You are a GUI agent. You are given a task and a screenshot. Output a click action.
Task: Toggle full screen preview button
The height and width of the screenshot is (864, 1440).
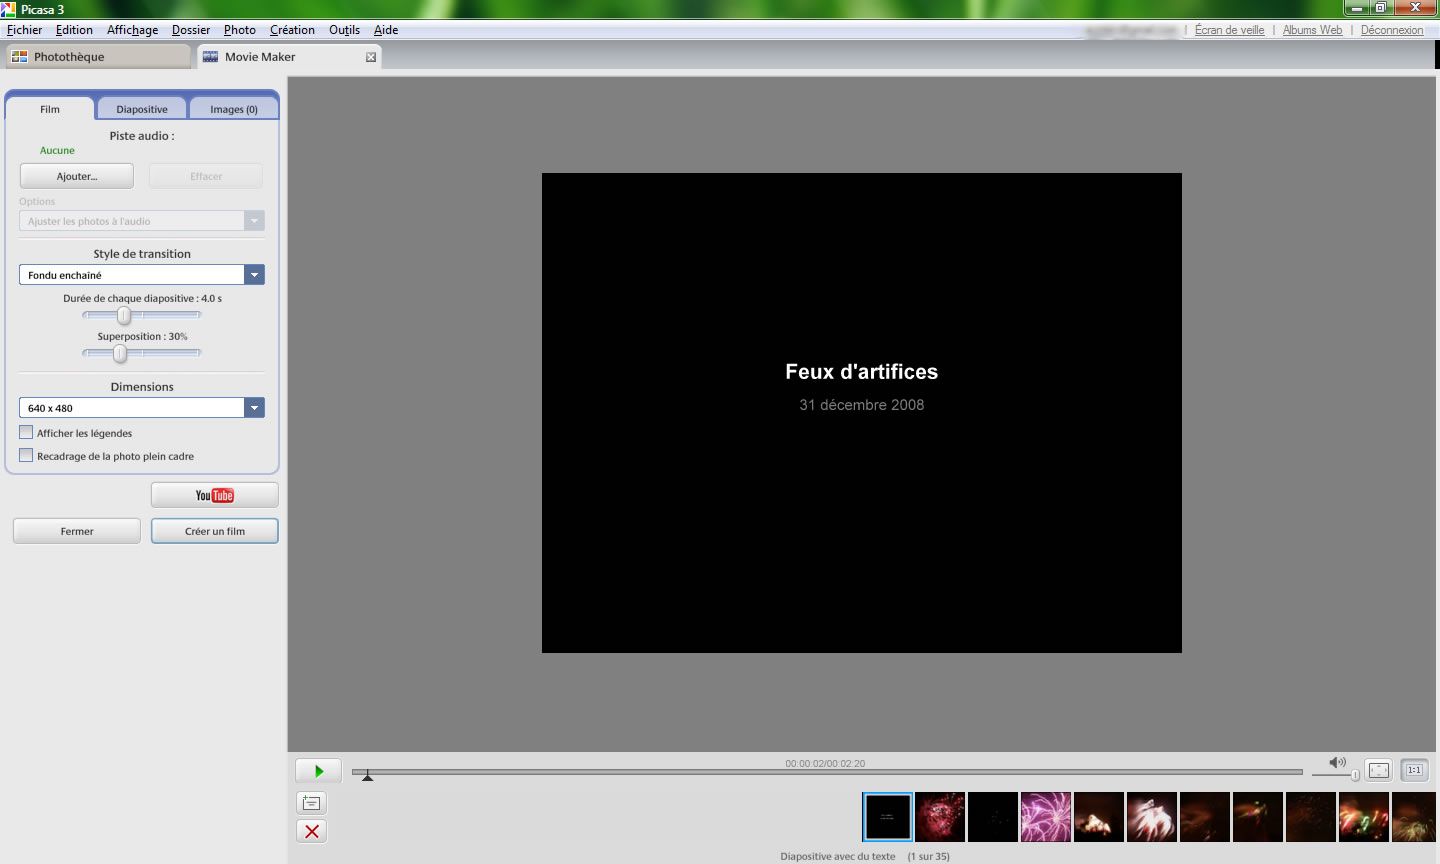pos(1379,770)
